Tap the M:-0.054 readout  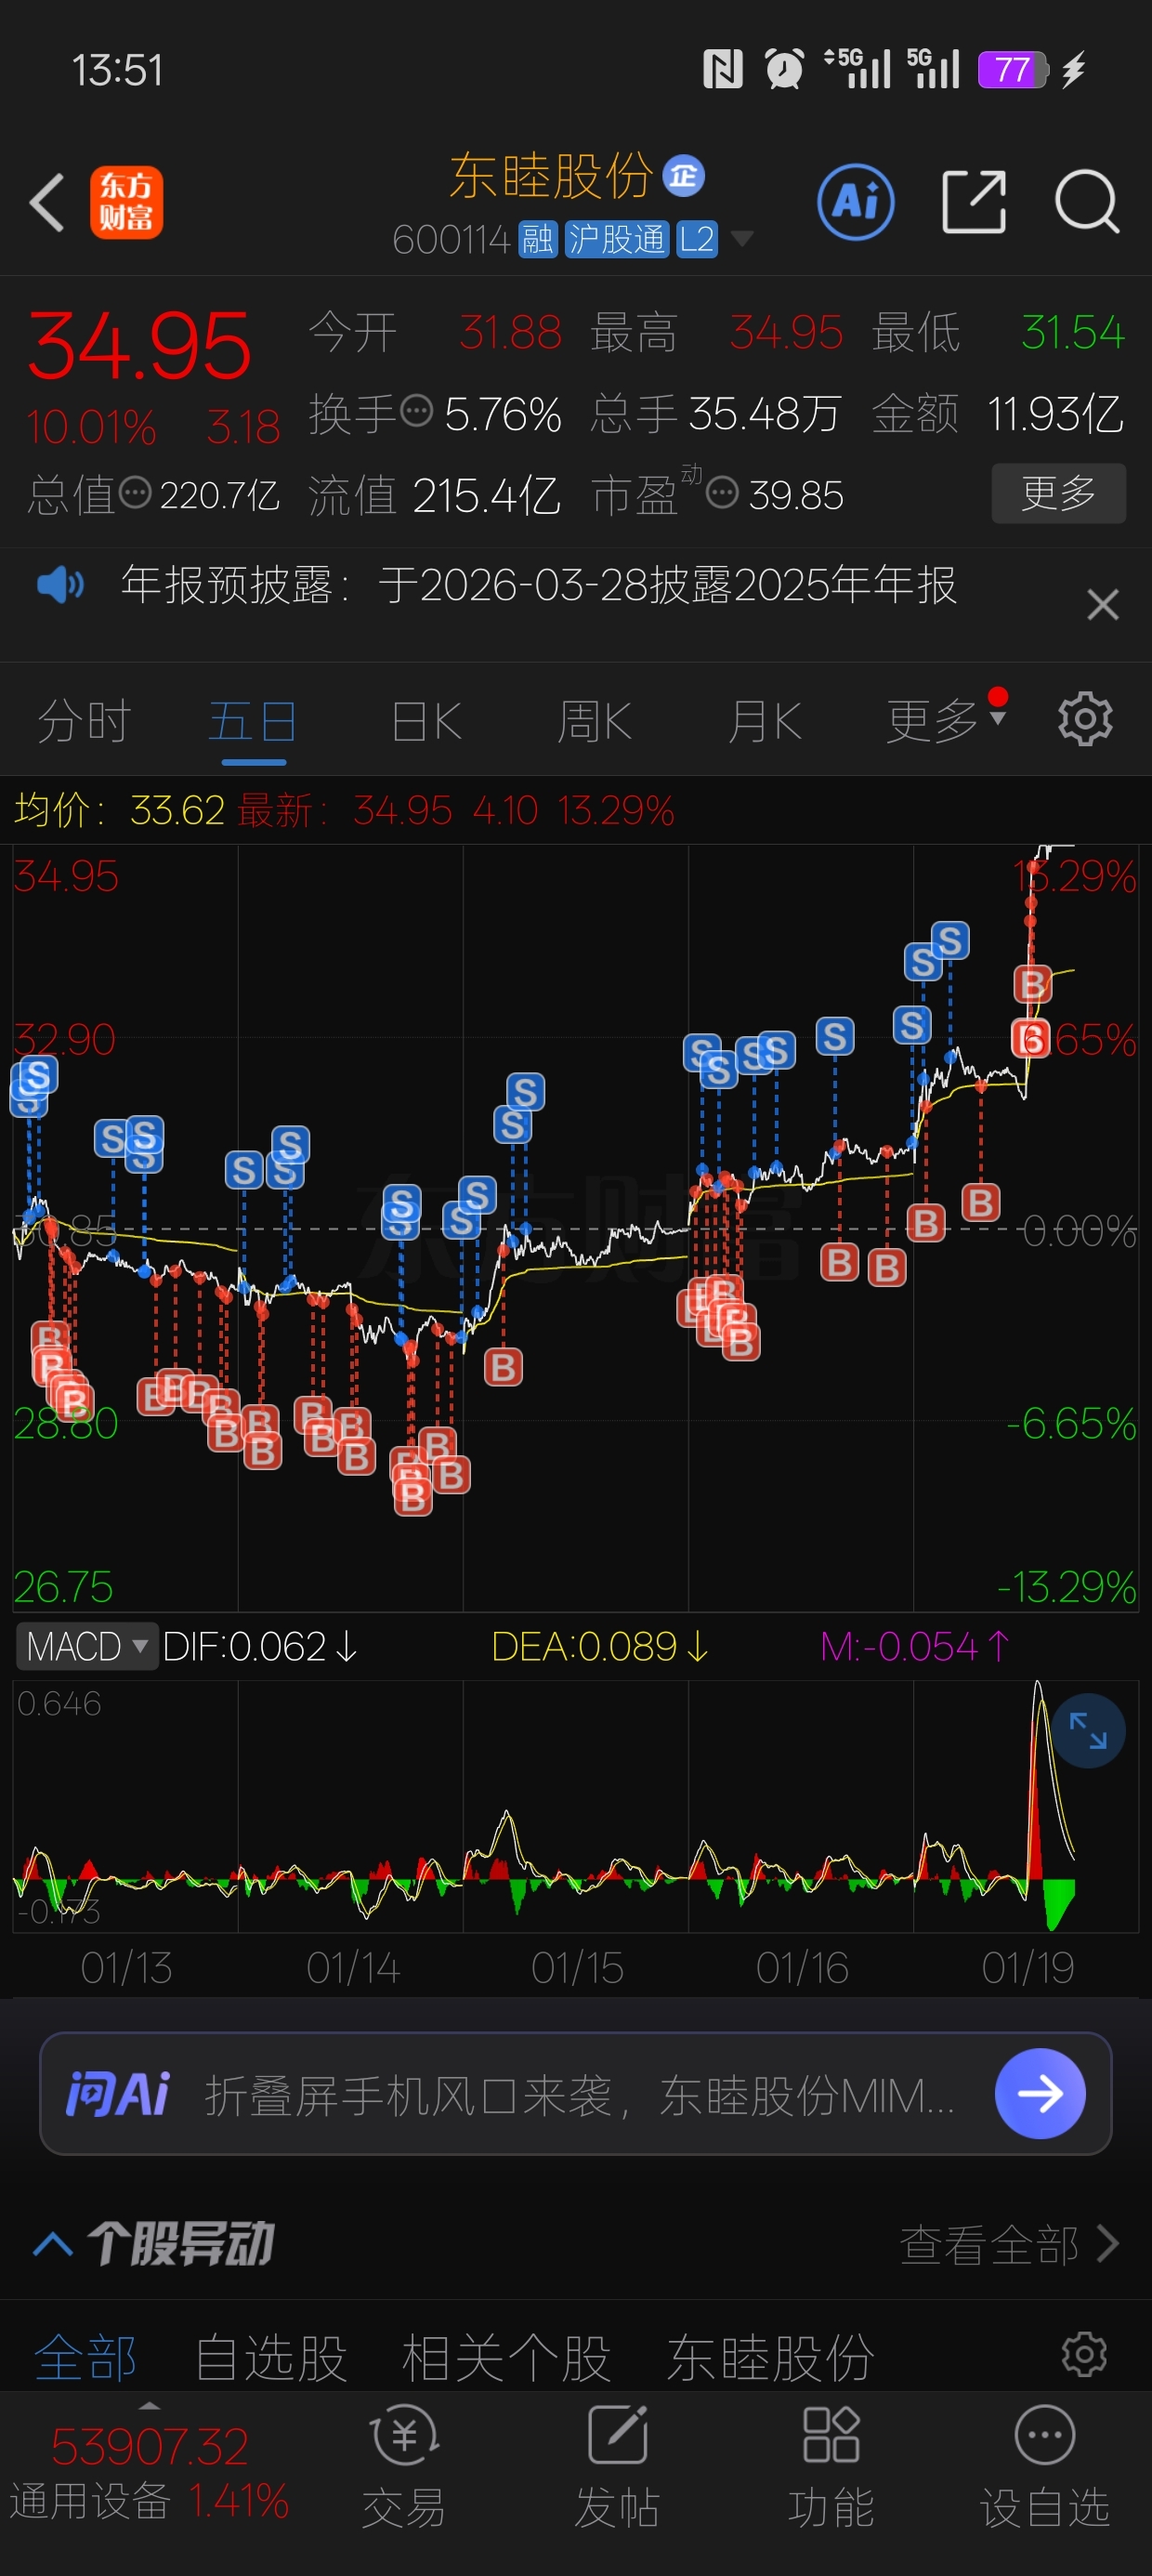pos(914,1646)
